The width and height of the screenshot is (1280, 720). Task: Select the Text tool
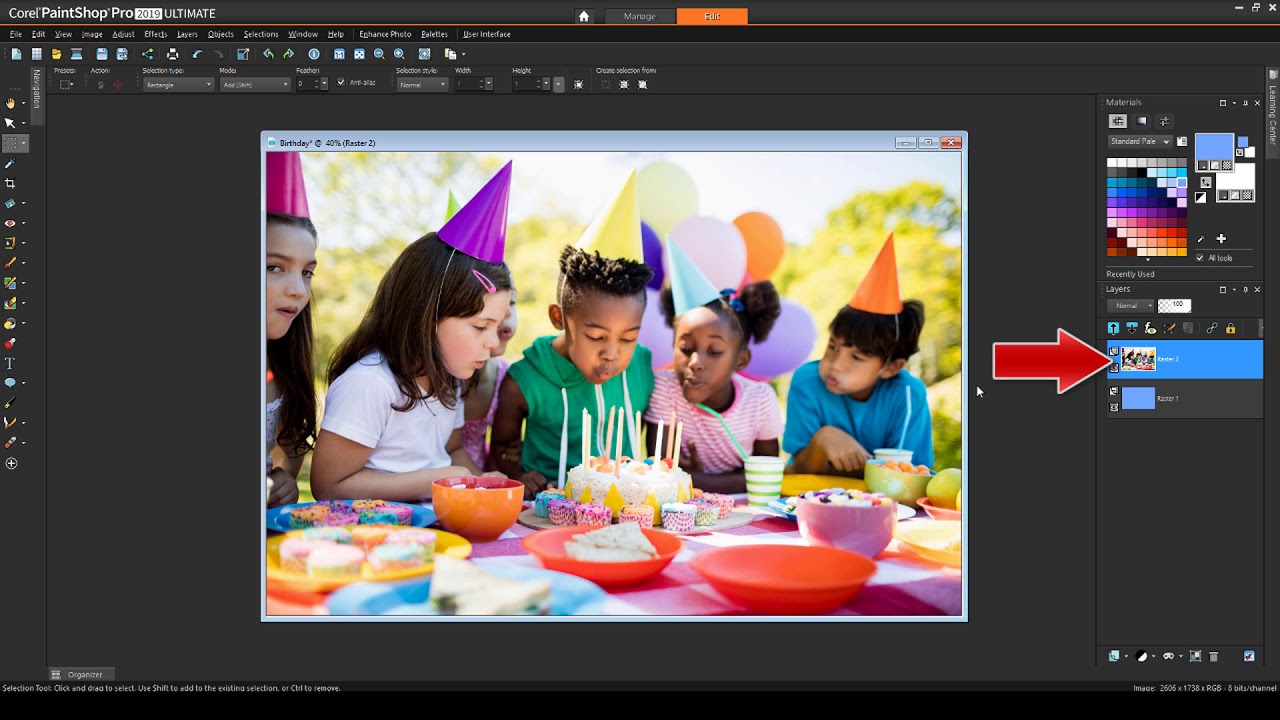pyautogui.click(x=11, y=363)
